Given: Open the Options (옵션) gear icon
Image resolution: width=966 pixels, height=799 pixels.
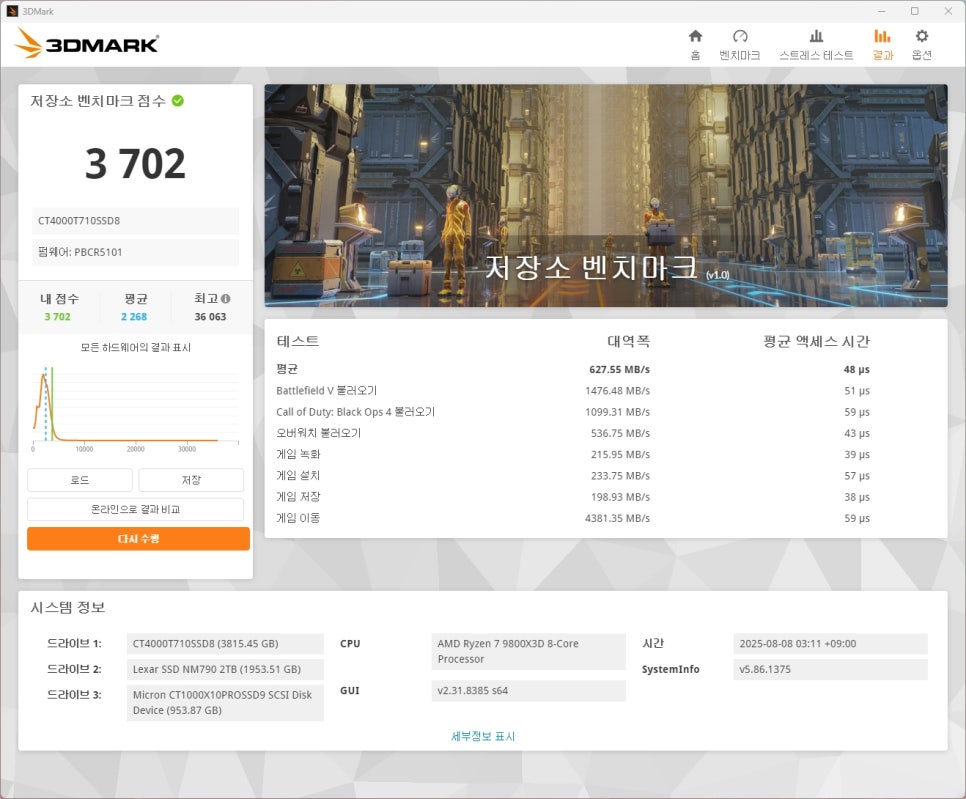Looking at the screenshot, I should 922,36.
